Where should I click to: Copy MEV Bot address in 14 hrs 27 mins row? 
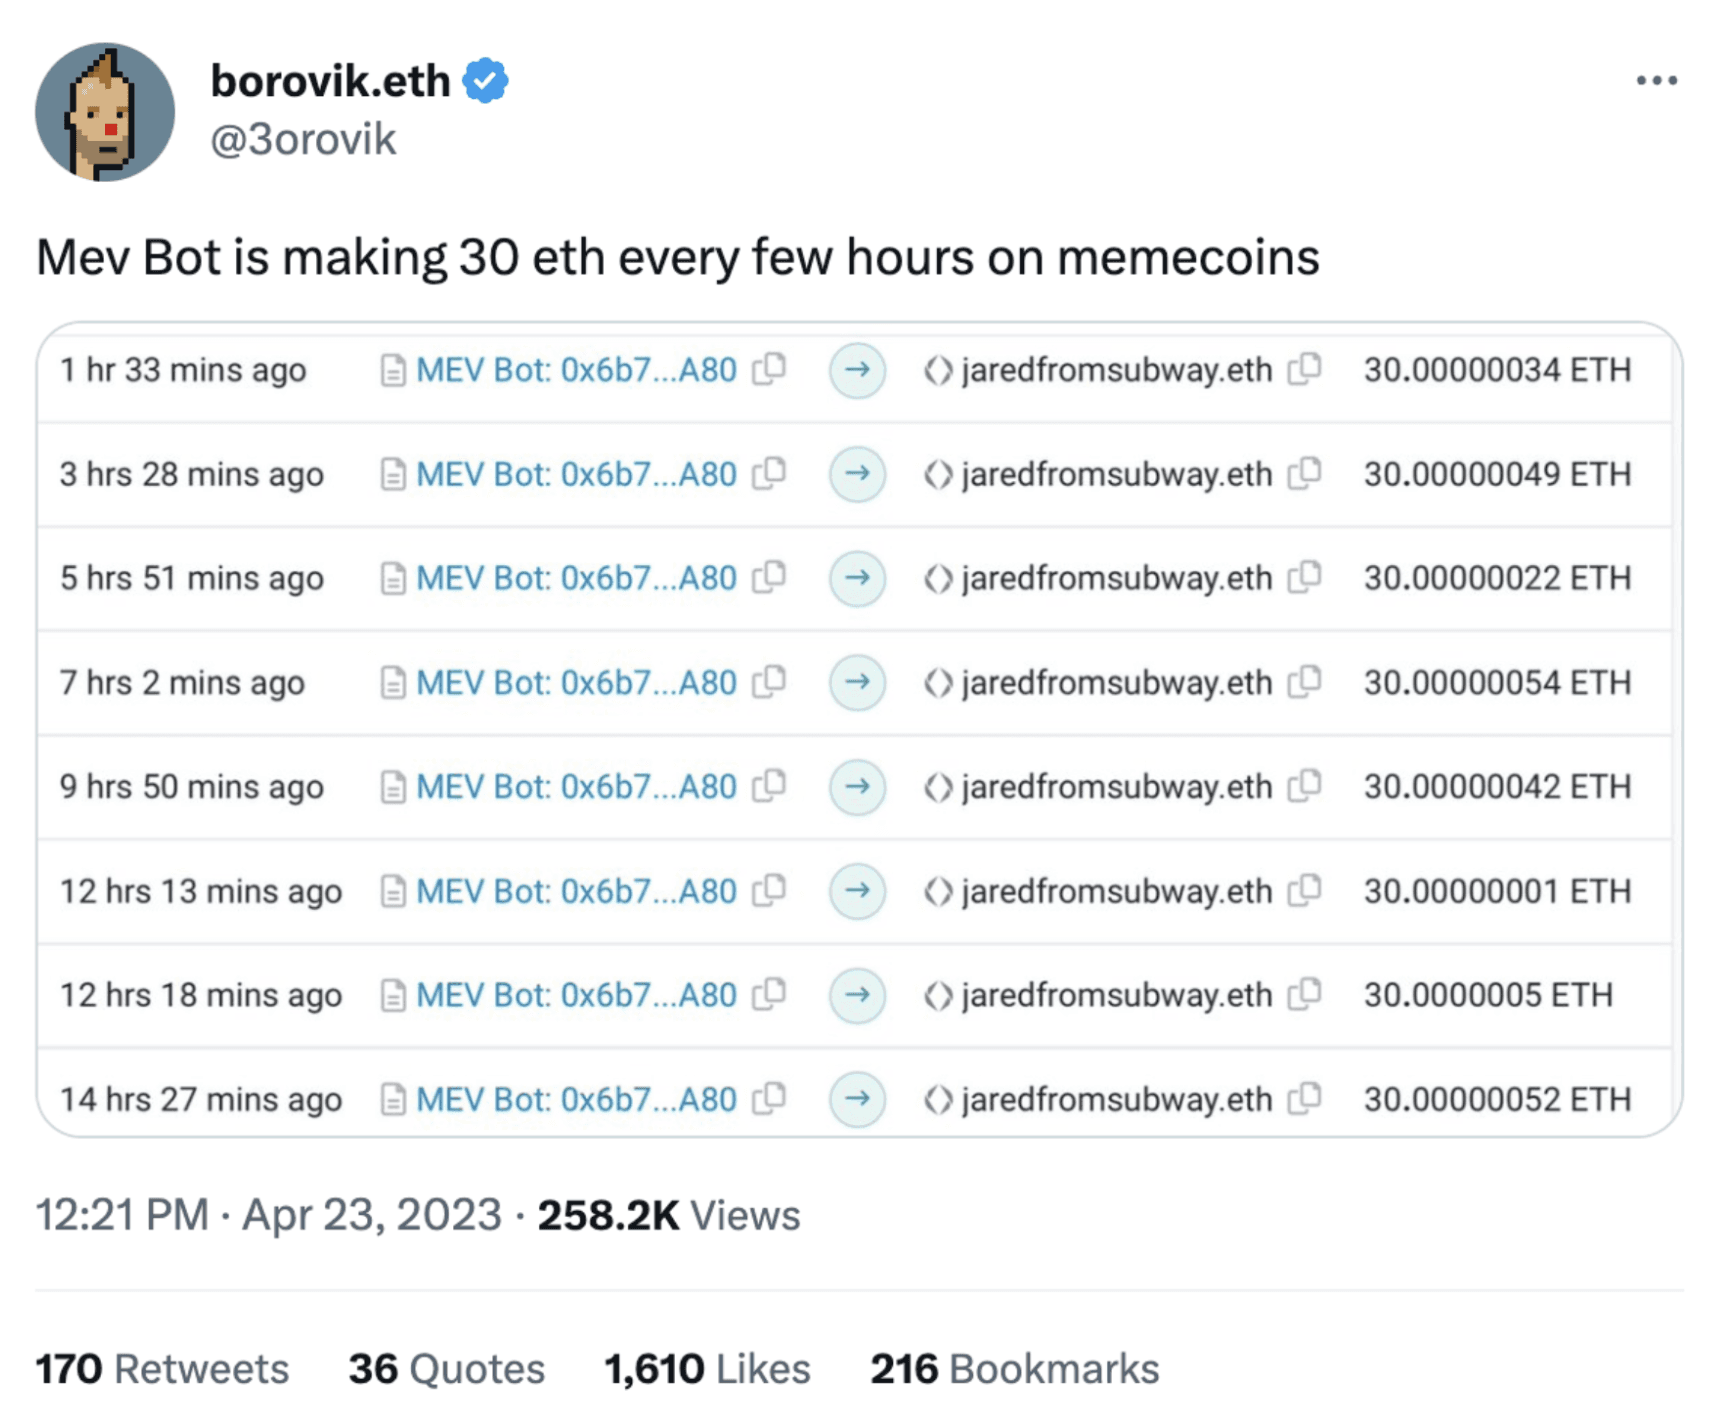769,1099
